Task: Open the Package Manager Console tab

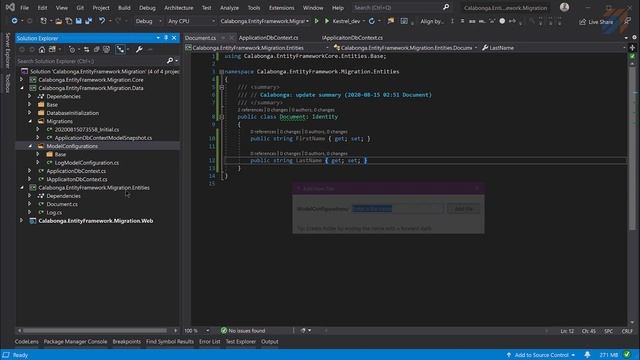Action: click(76, 342)
